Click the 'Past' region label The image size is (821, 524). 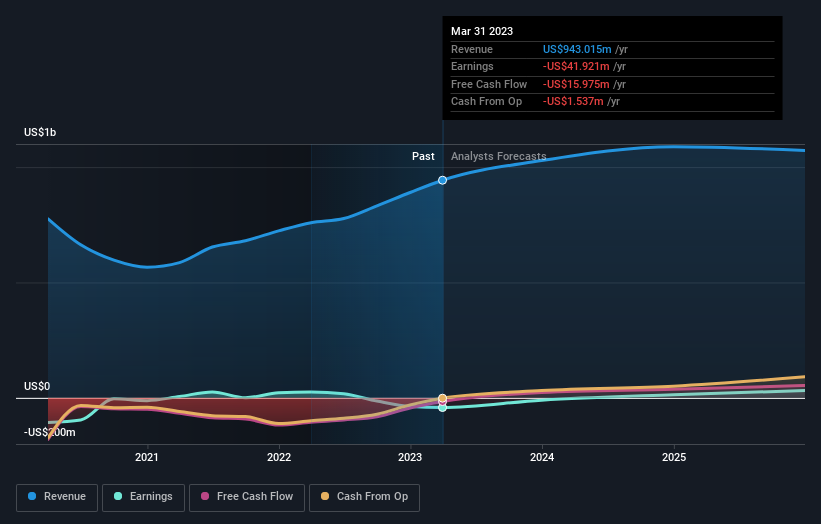[423, 157]
